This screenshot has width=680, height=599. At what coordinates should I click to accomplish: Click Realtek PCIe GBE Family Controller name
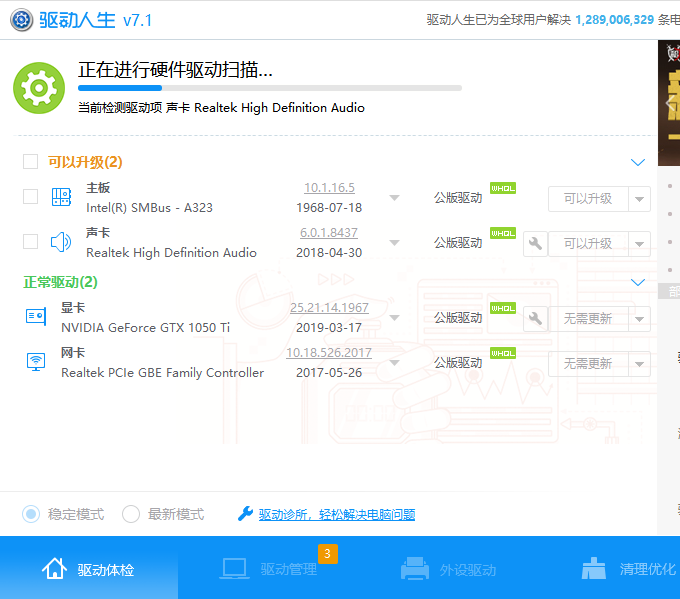point(163,373)
